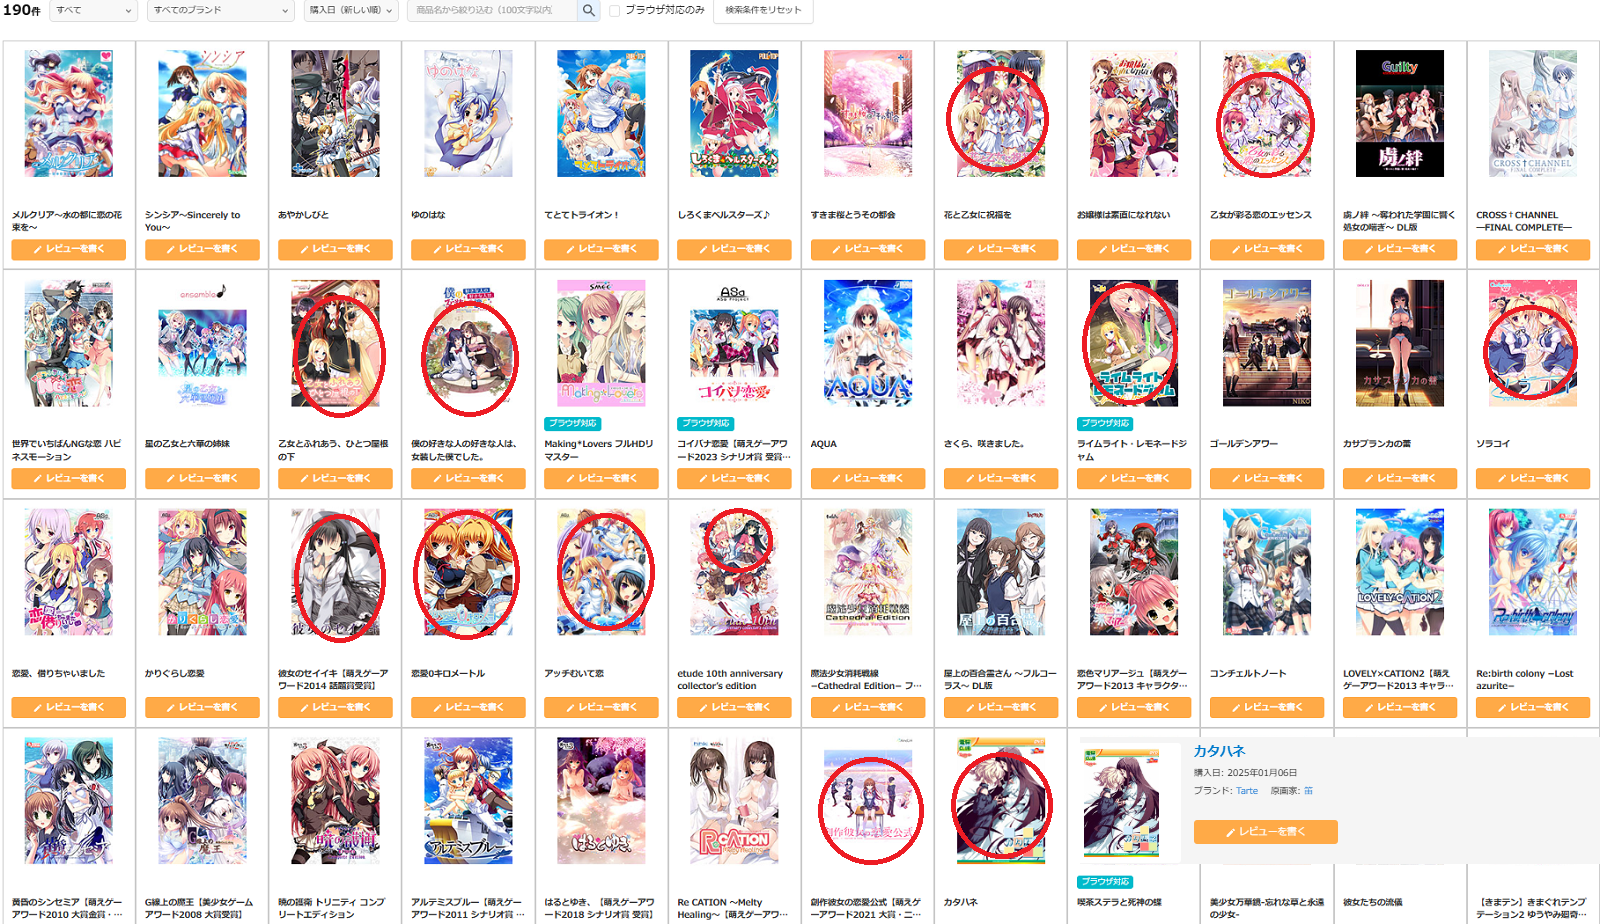This screenshot has height=924, width=1600.
Task: Open the 購入日（新しい順） sort dropdown
Action: (351, 10)
